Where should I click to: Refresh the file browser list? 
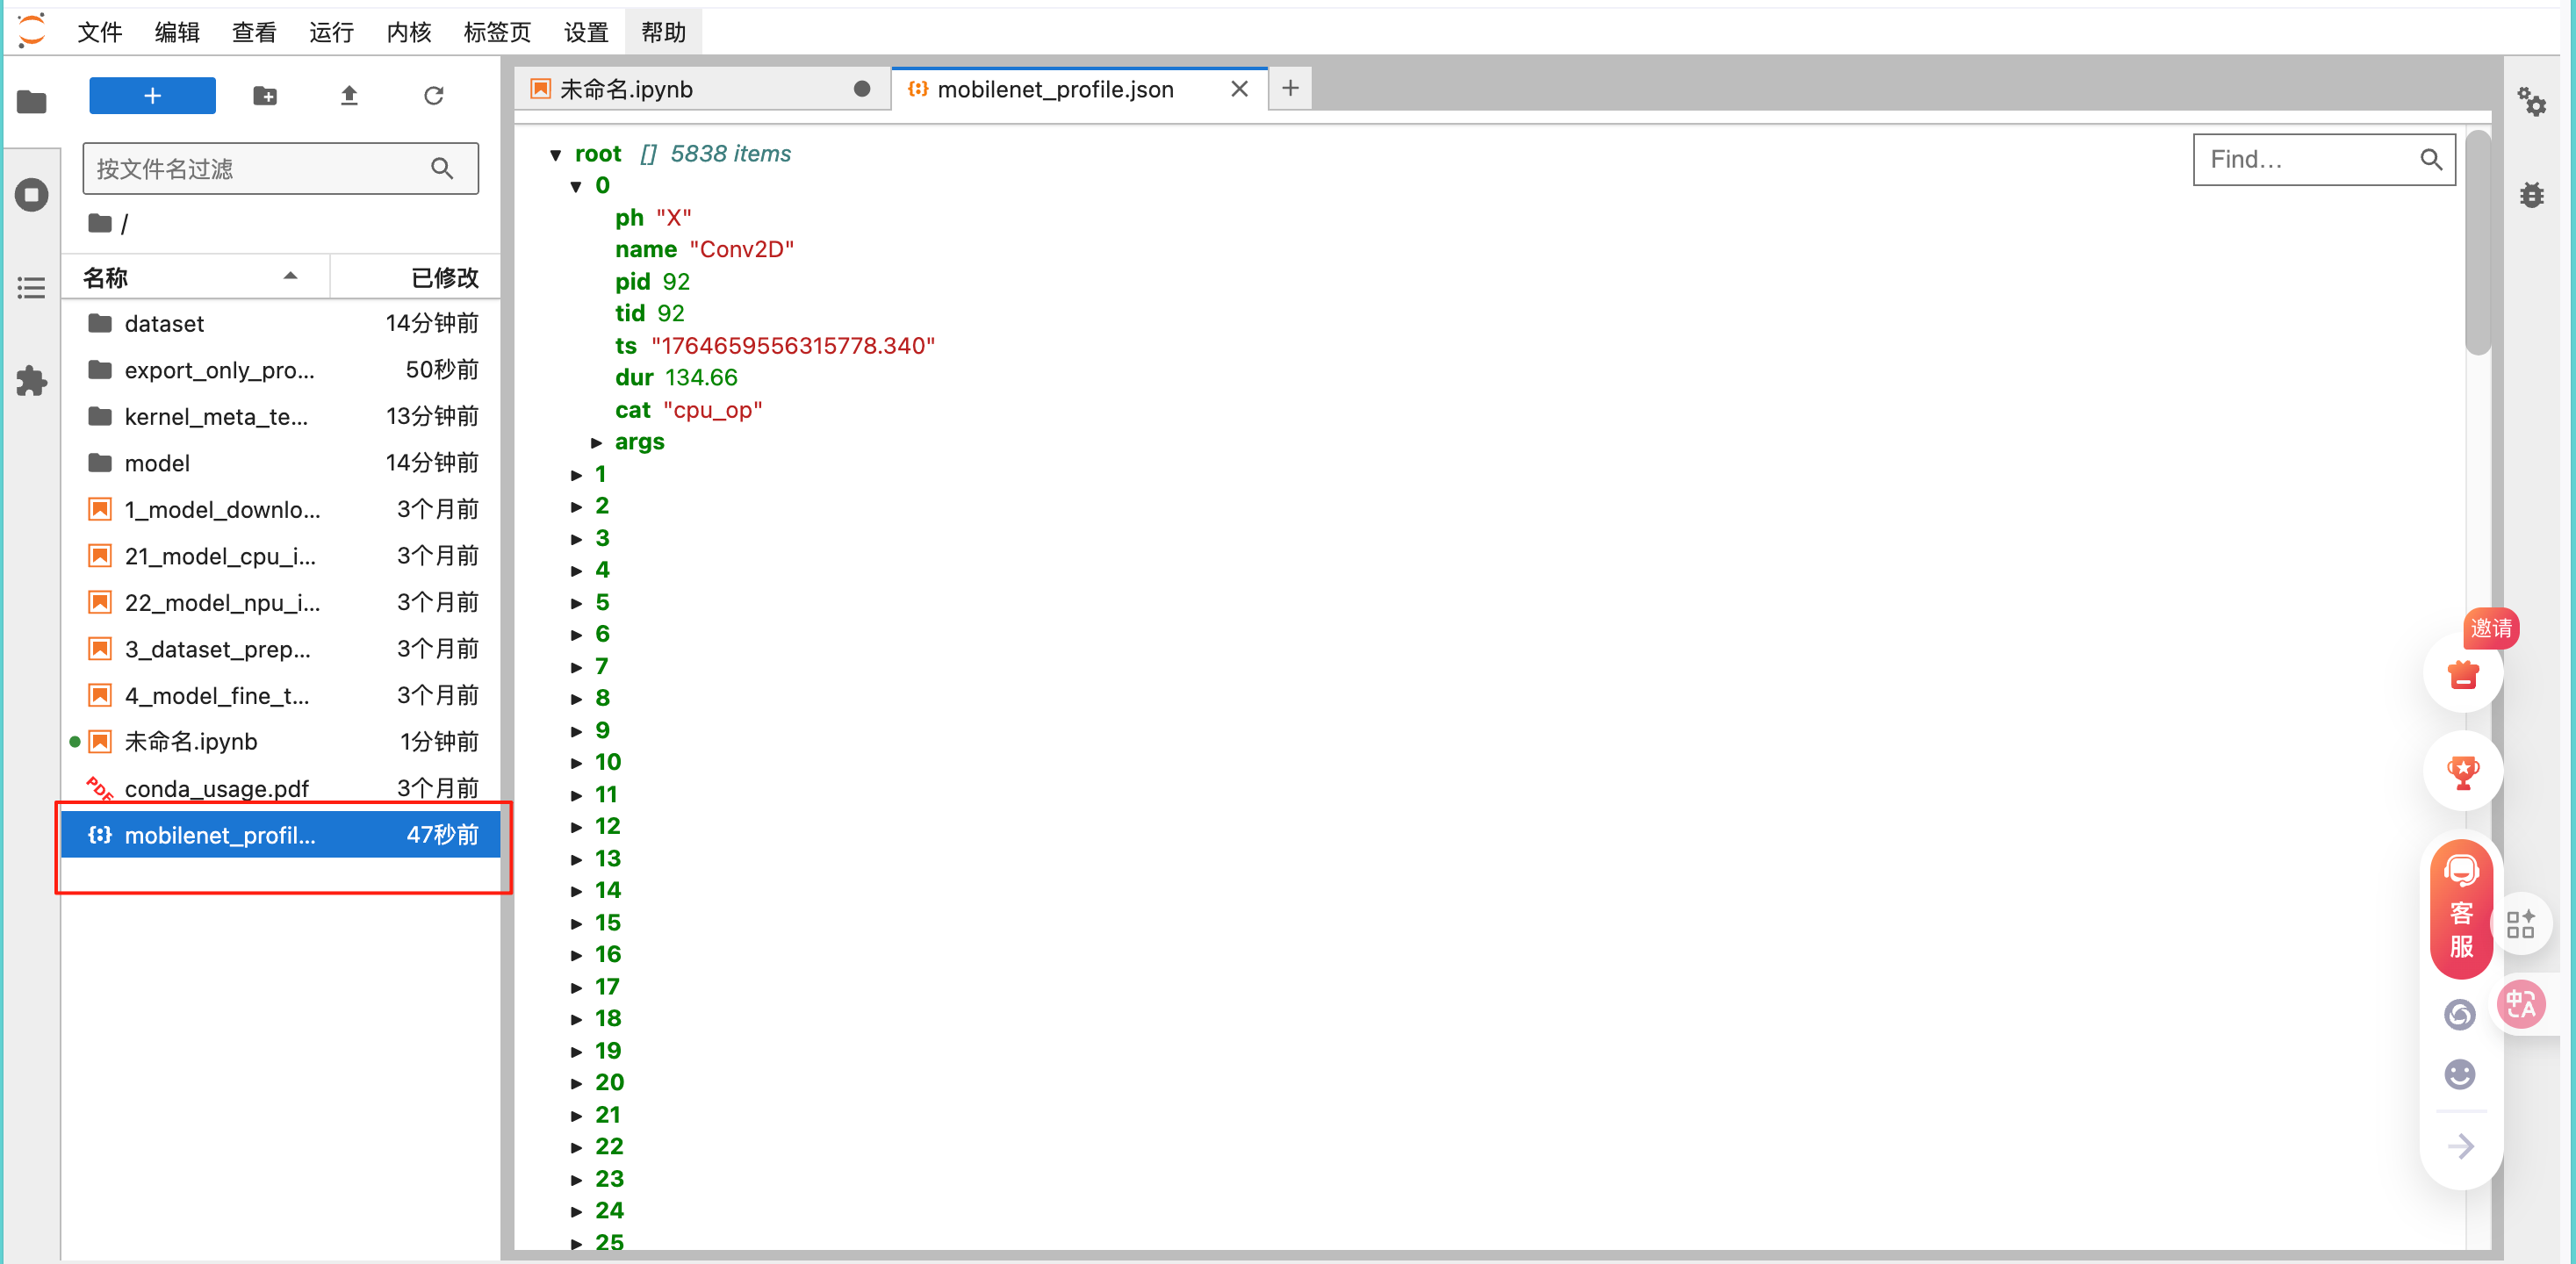tap(433, 96)
